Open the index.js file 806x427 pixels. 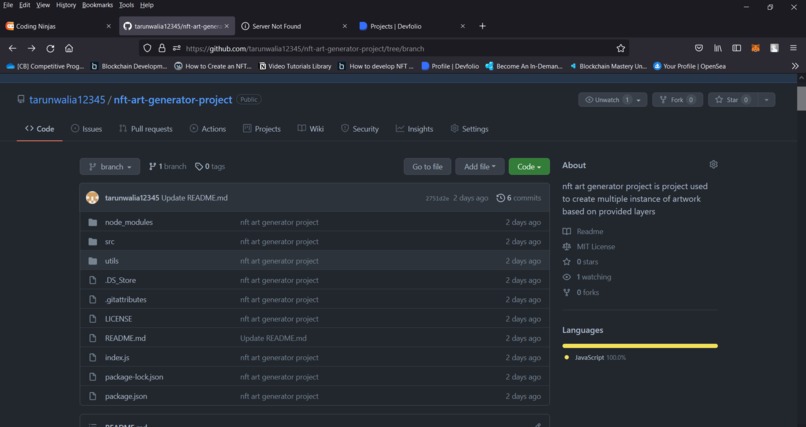point(117,358)
